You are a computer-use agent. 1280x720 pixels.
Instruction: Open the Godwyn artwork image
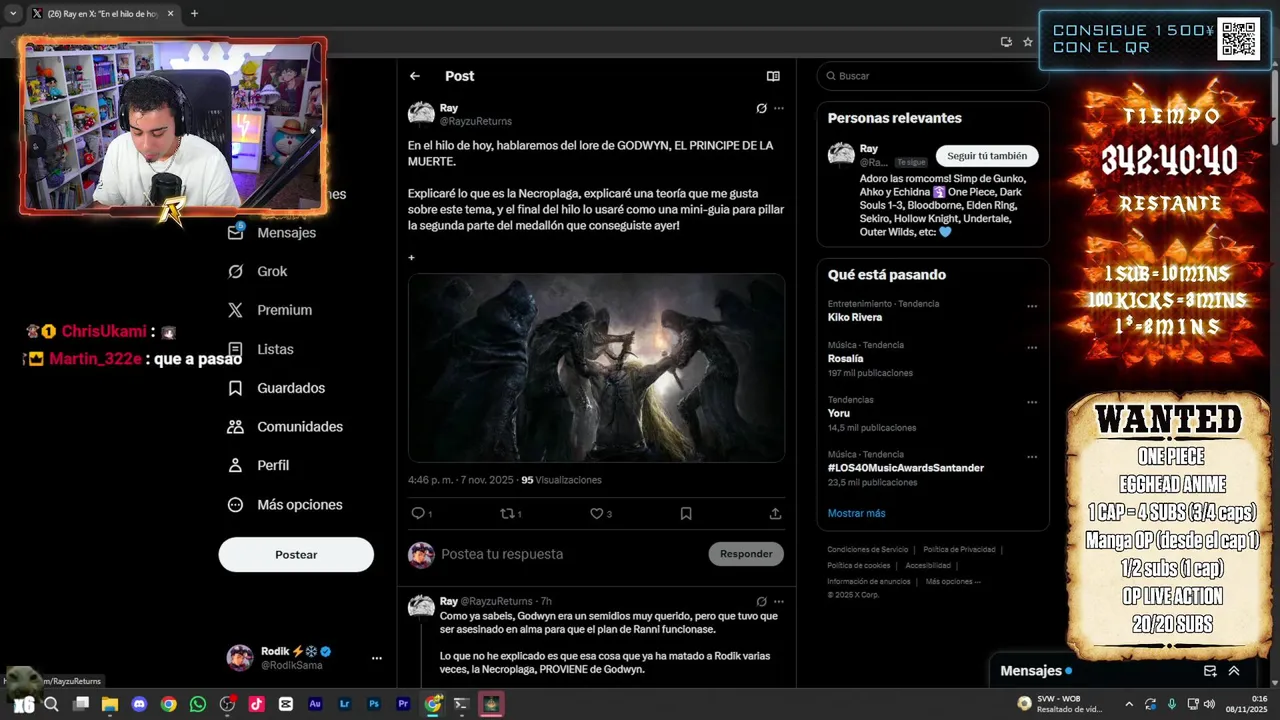(x=596, y=367)
